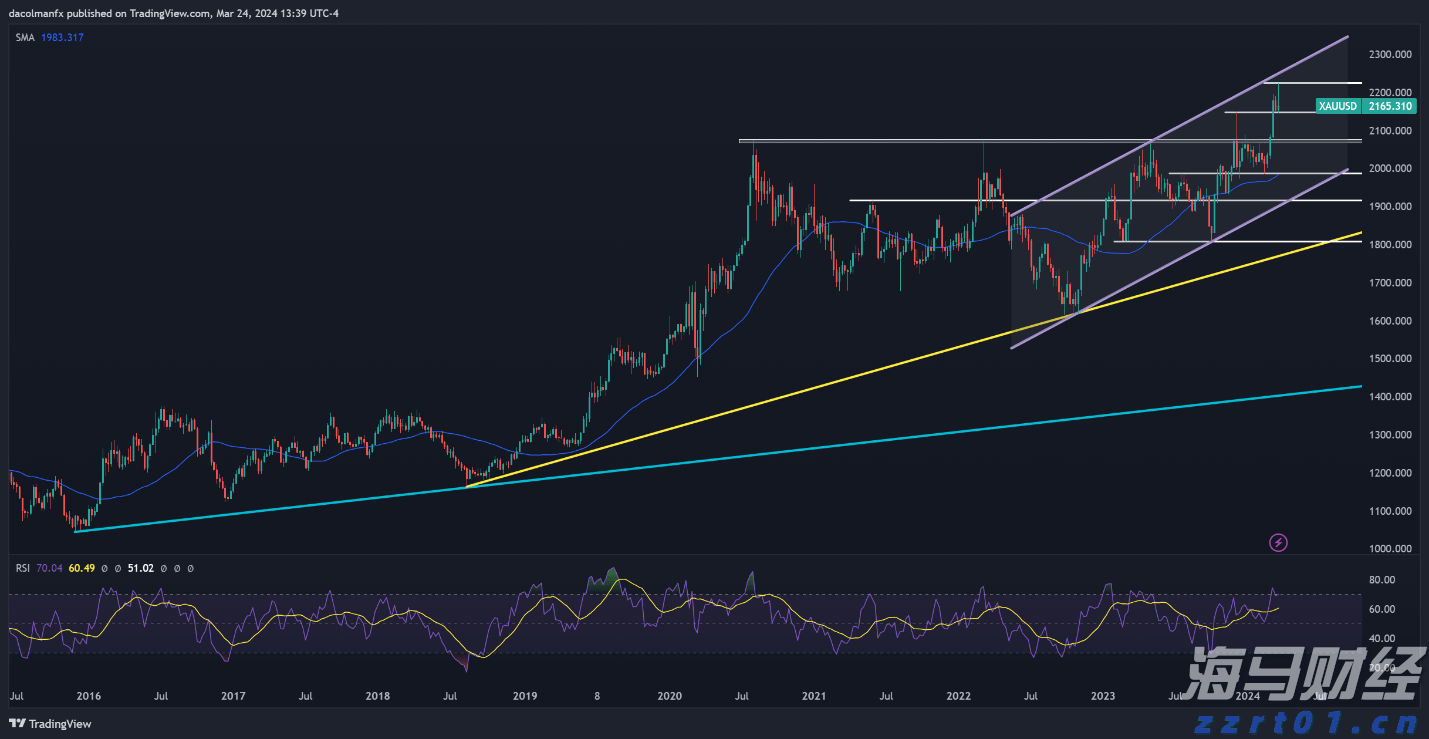Click the 80.00 RSI scale label
Viewport: 1429px width, 739px height.
(x=1382, y=580)
